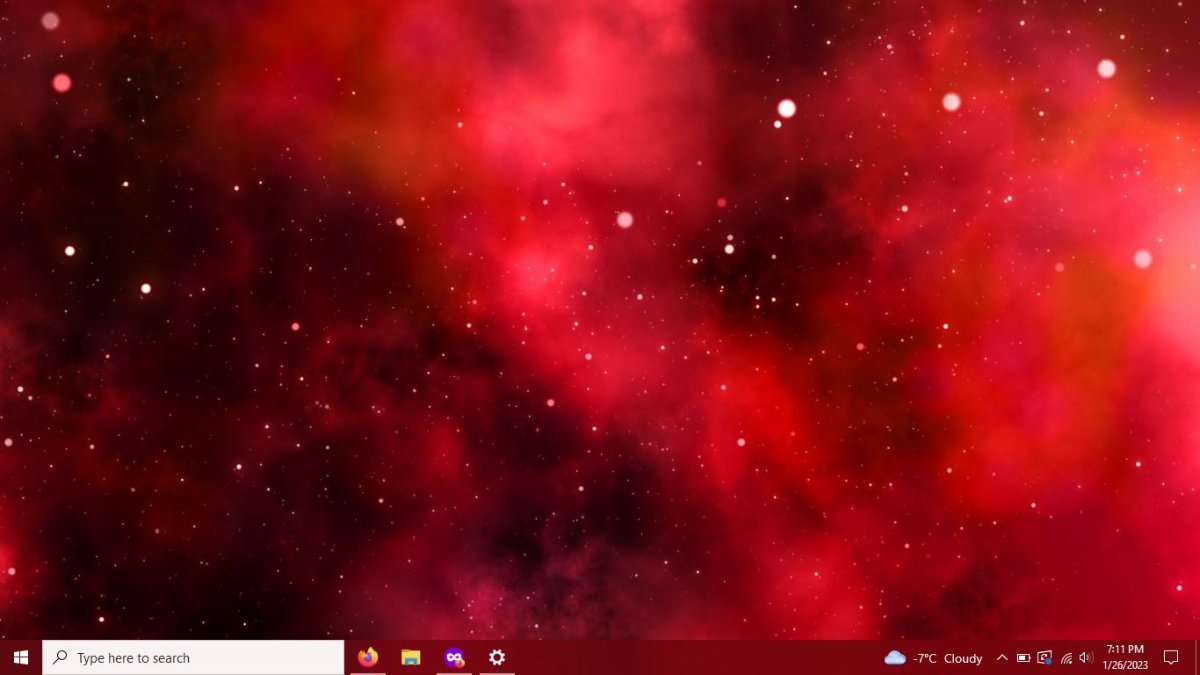Click the display tray icon beside battery

click(x=1045, y=658)
